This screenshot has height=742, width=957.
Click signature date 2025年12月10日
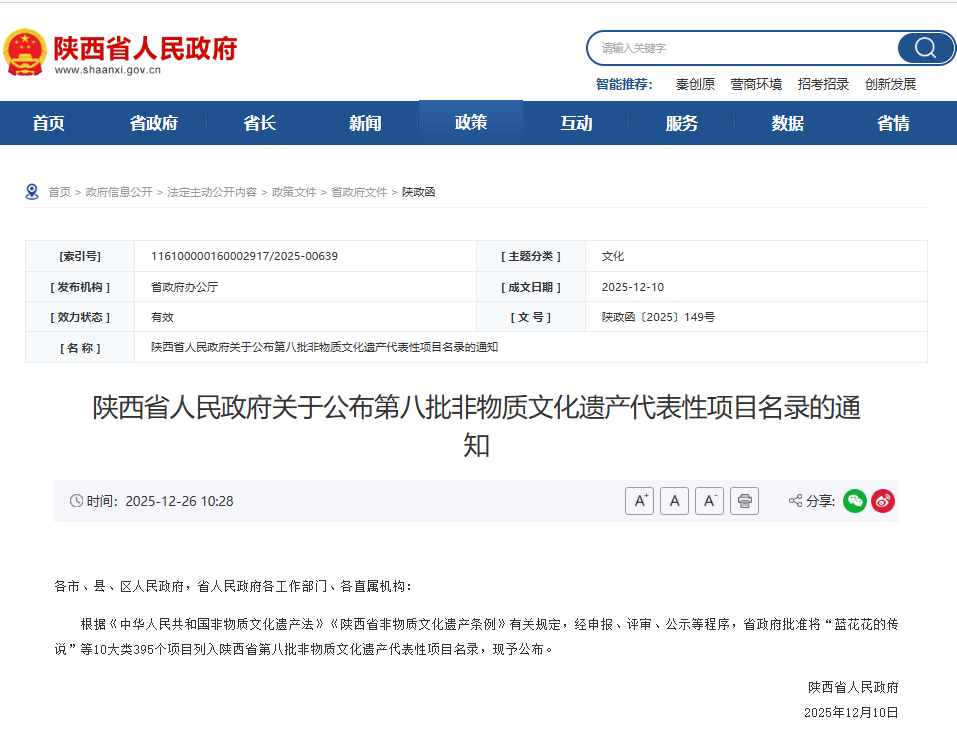tap(851, 712)
